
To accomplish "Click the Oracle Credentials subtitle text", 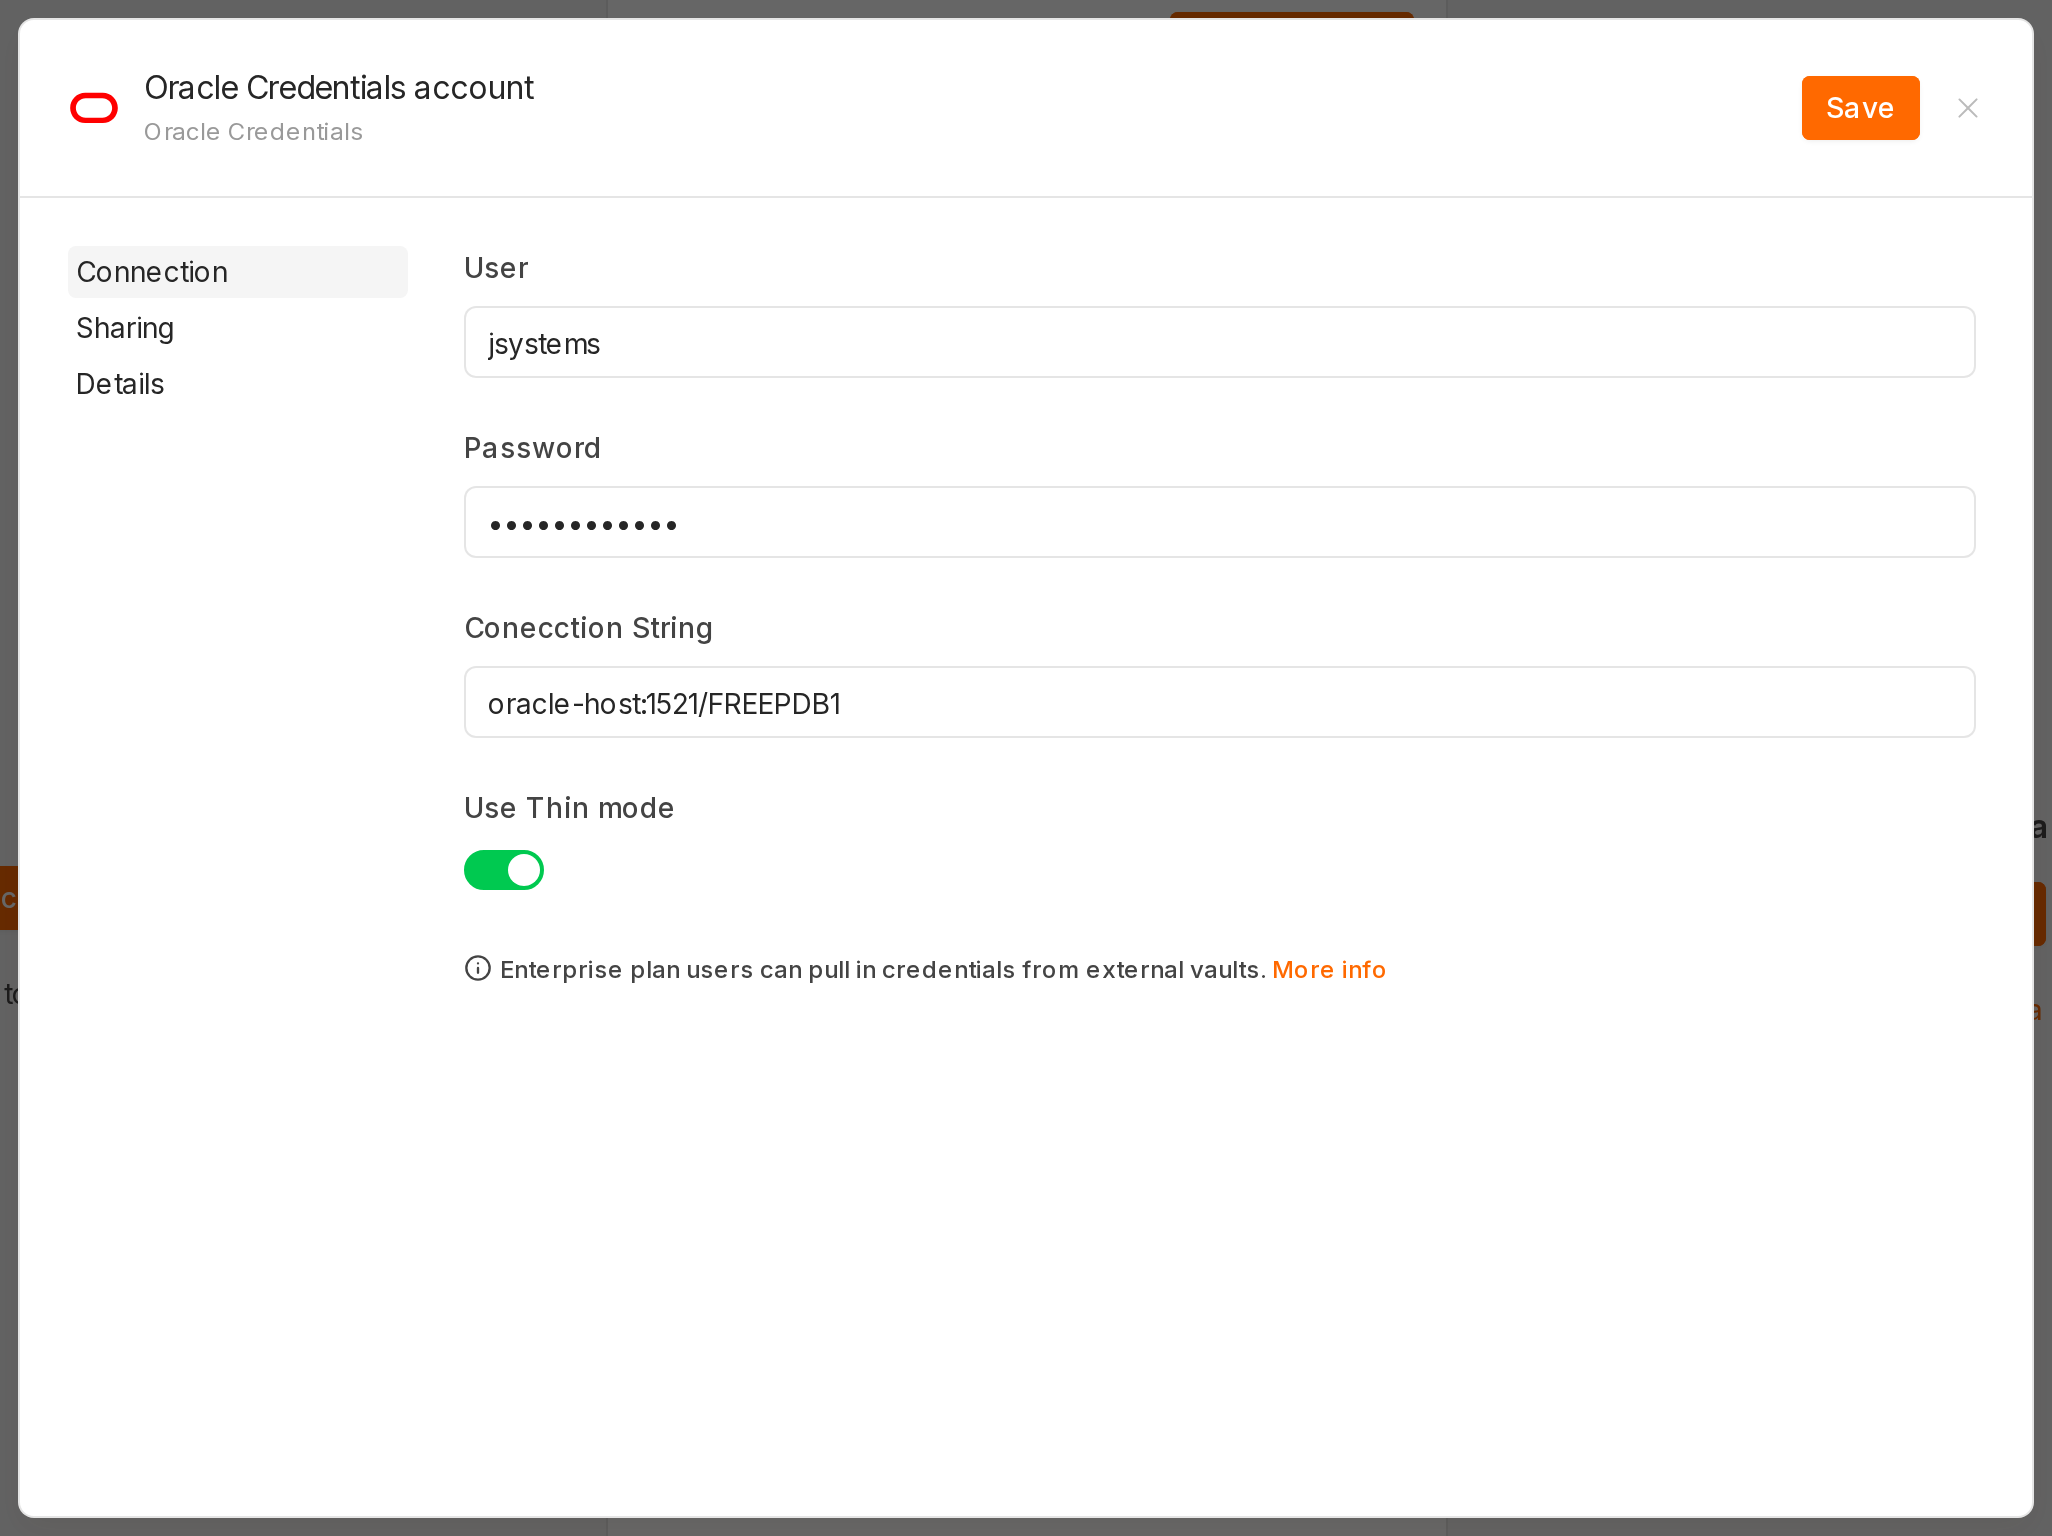I will point(253,132).
